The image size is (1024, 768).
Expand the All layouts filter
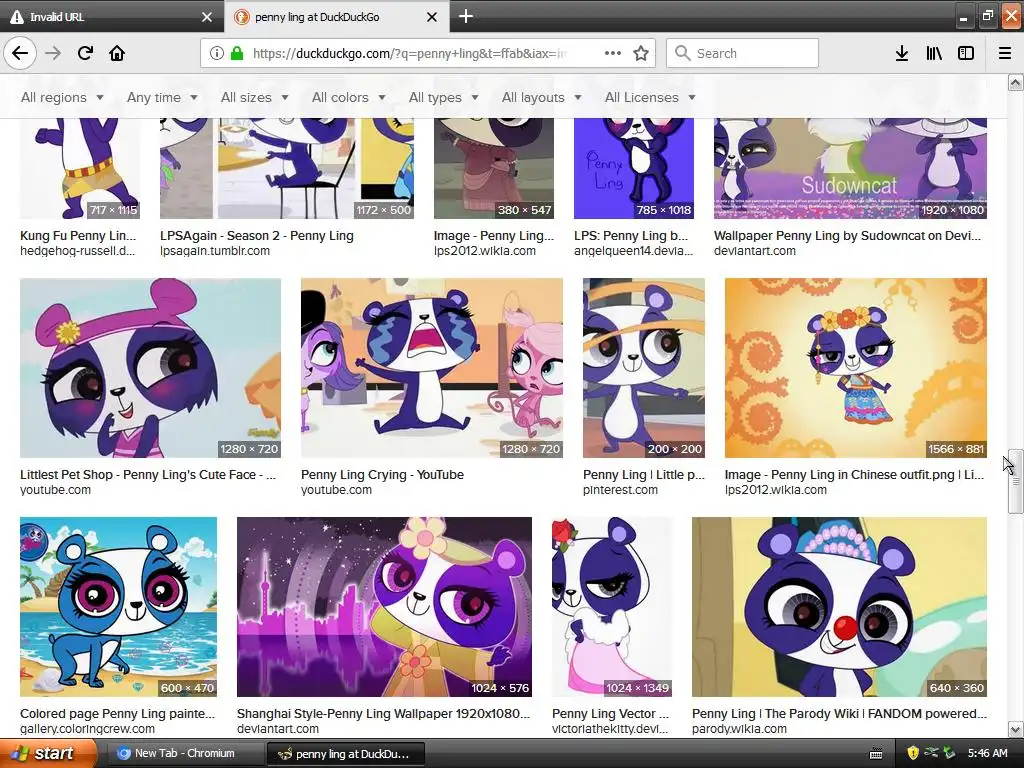(541, 97)
